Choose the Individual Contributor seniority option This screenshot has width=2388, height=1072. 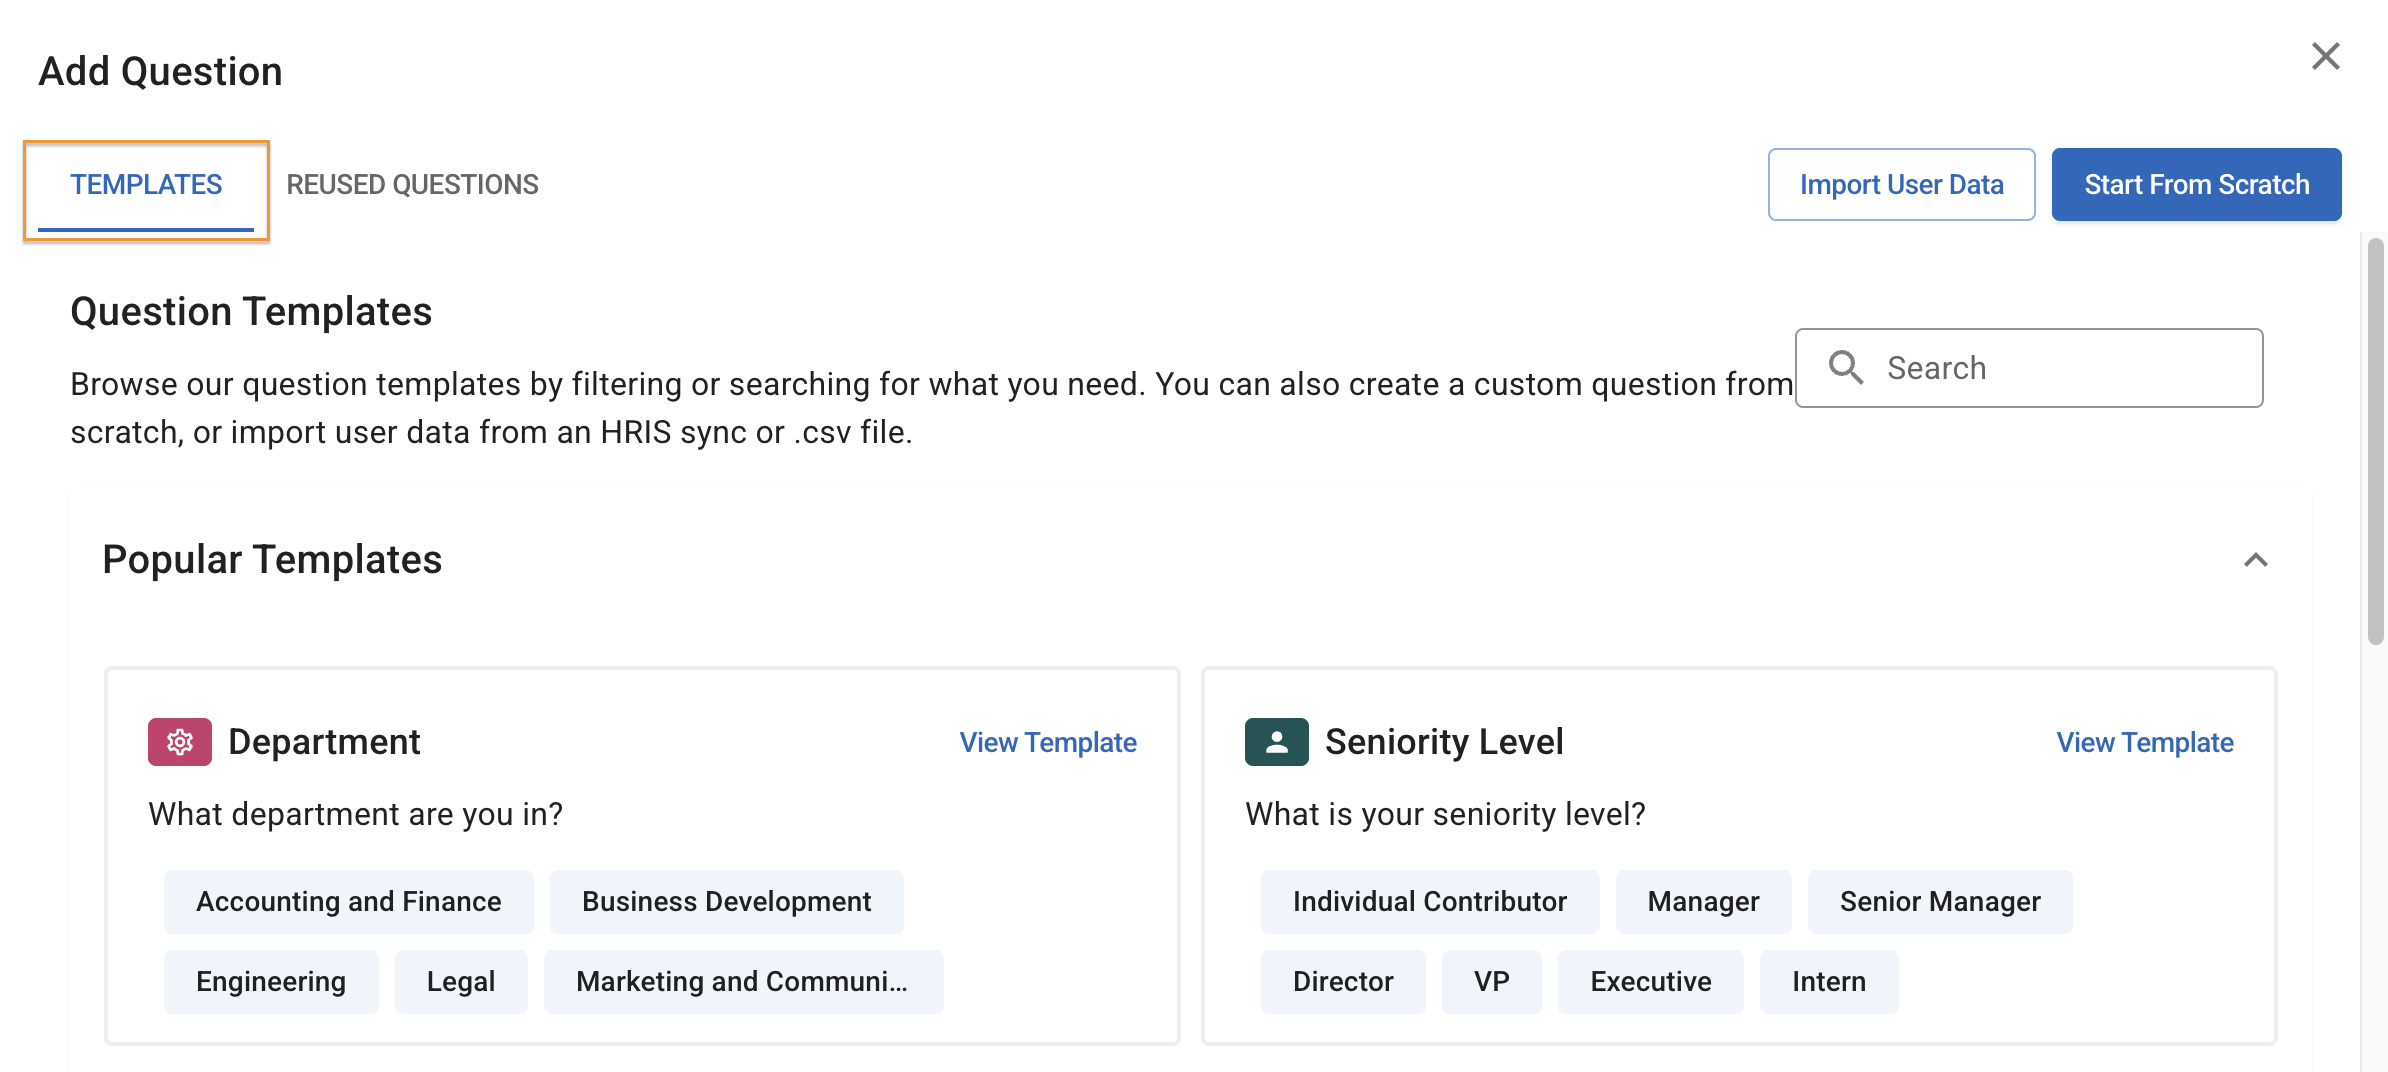pos(1430,901)
